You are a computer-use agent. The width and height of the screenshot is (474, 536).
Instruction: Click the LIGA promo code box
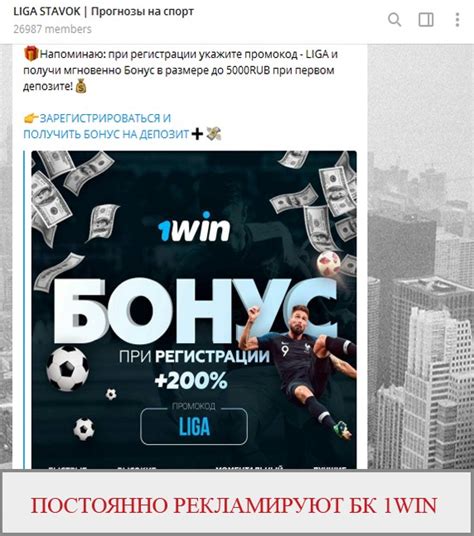coord(194,426)
